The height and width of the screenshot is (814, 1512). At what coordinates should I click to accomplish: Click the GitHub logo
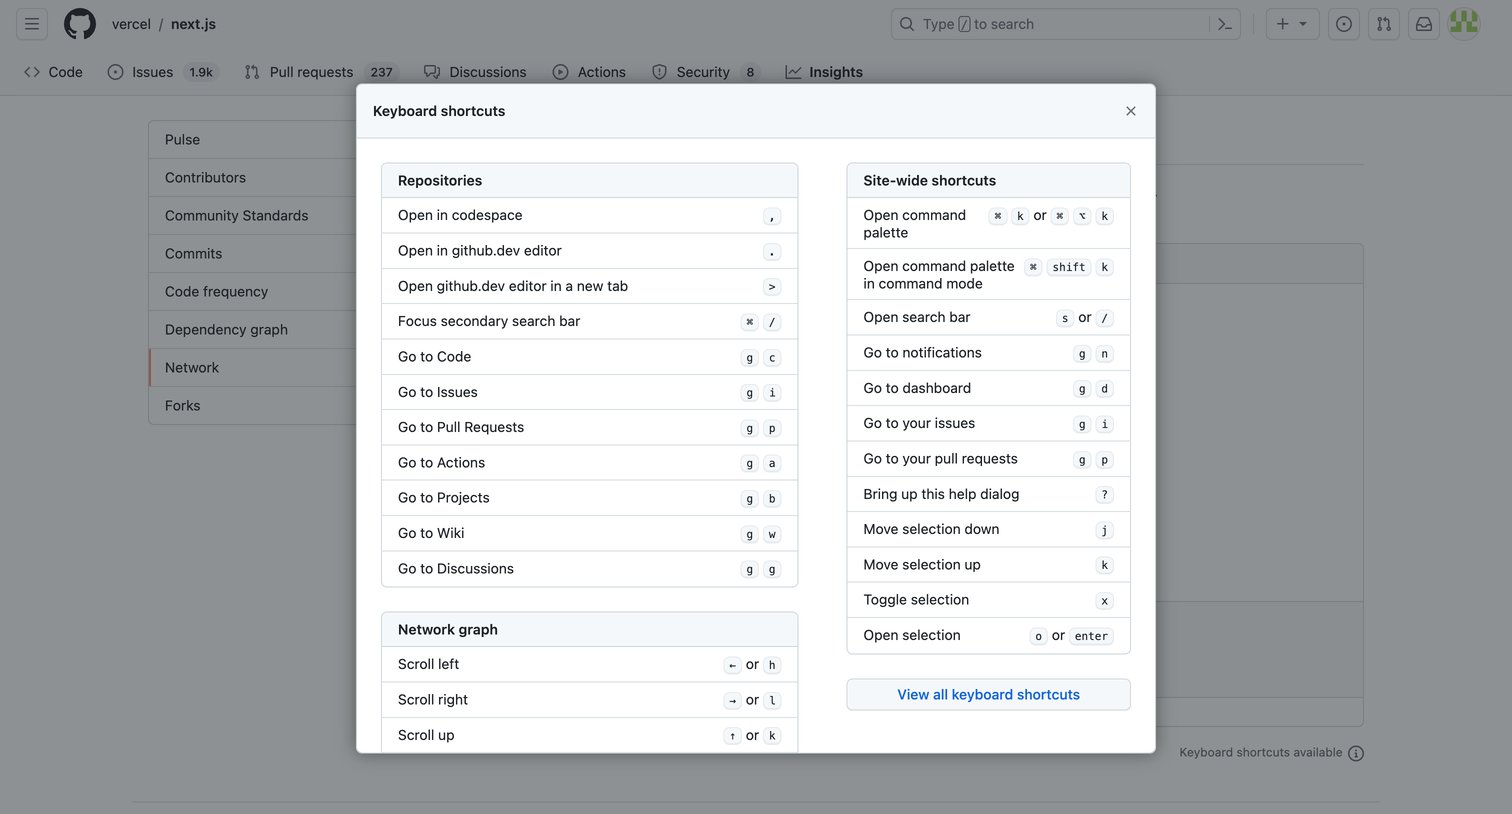point(80,24)
